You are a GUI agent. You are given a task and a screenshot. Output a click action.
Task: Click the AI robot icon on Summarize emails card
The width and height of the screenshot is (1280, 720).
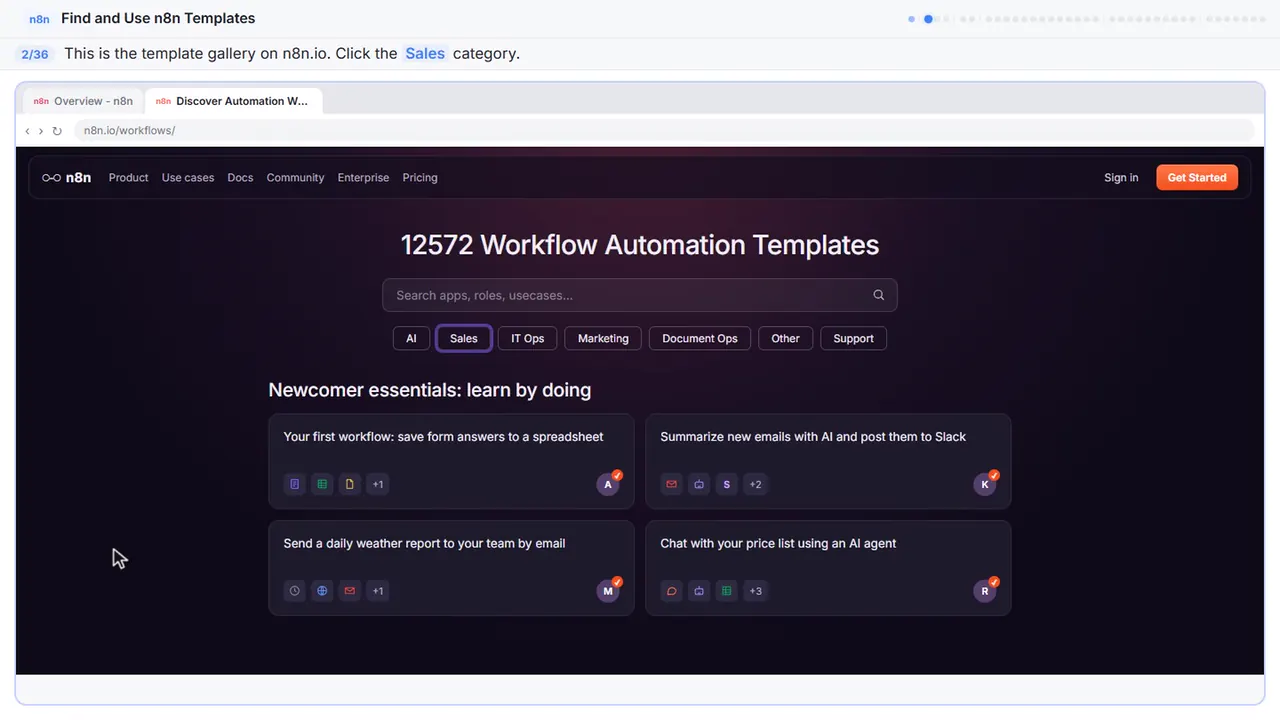tap(699, 484)
